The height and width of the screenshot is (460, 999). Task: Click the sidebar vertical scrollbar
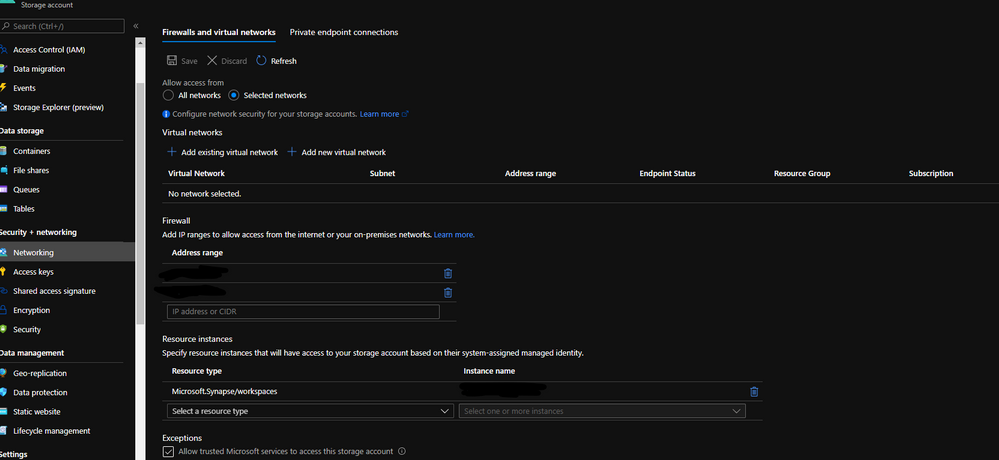[140, 204]
